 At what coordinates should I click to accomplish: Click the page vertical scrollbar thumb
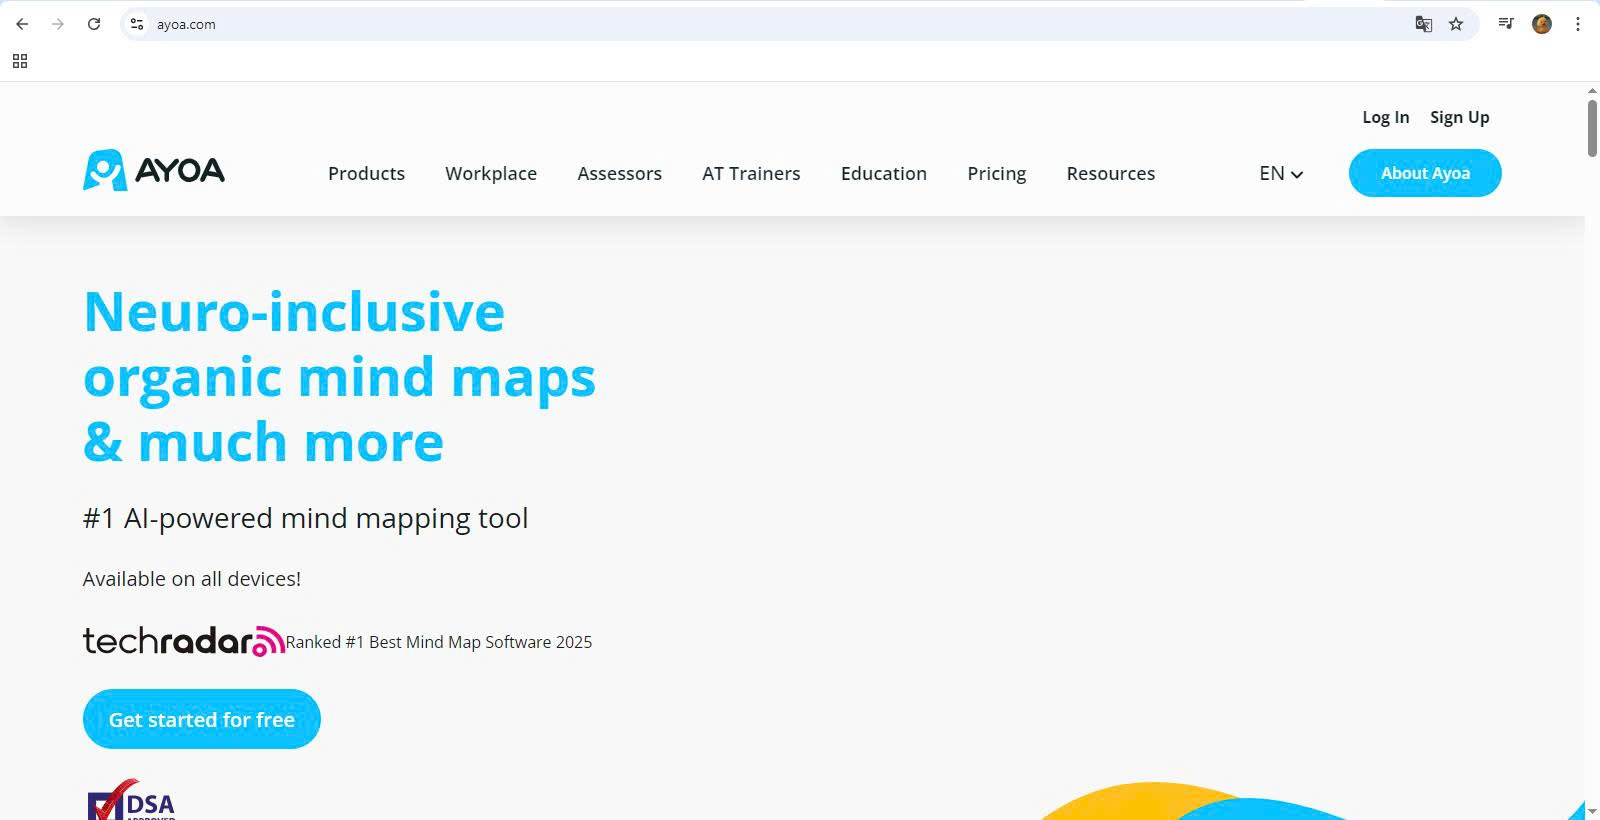[1592, 127]
